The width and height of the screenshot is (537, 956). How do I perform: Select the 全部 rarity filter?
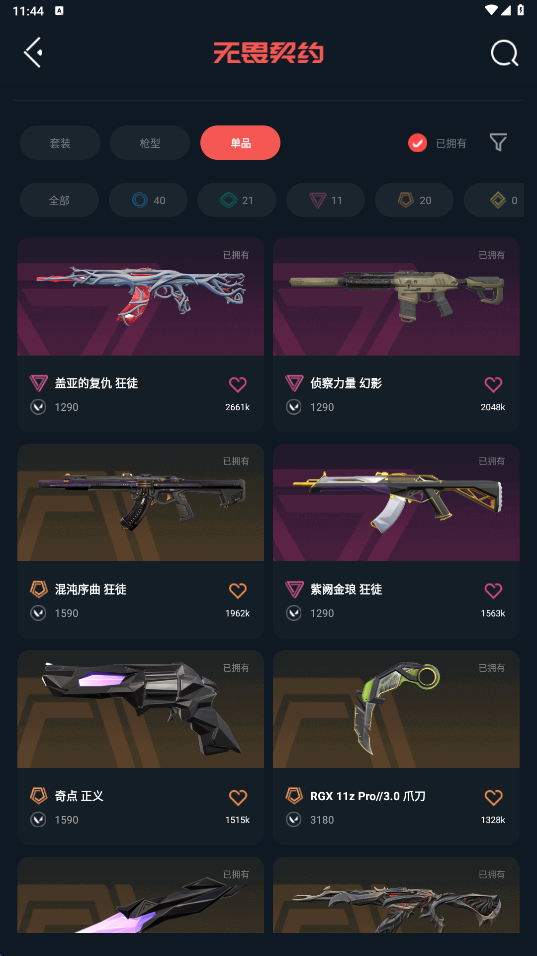[x=59, y=200]
